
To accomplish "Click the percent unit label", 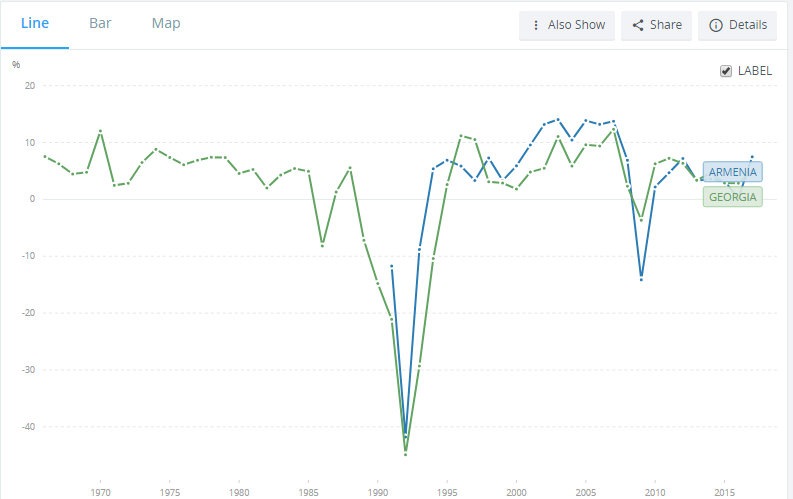I will [x=16, y=65].
